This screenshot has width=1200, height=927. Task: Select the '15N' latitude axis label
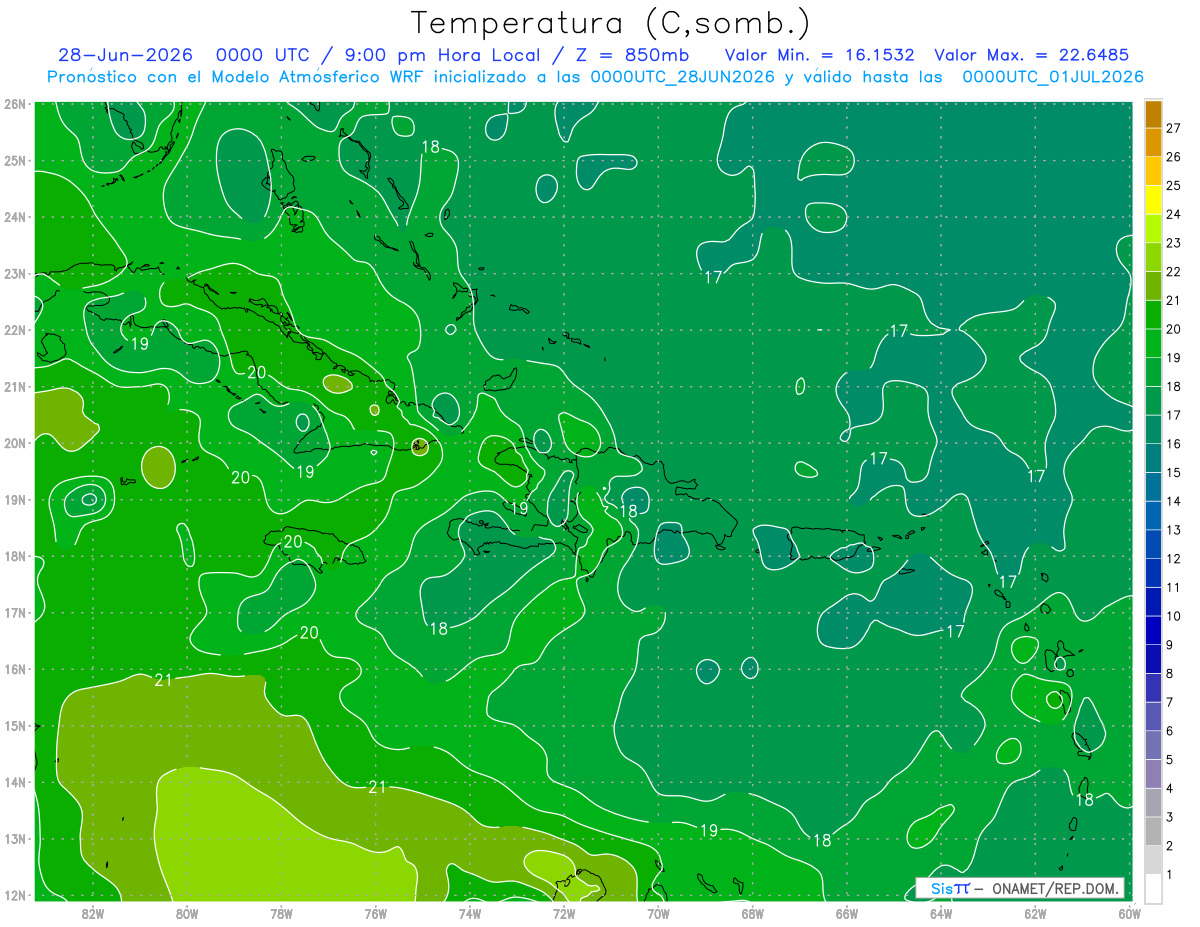coord(14,725)
